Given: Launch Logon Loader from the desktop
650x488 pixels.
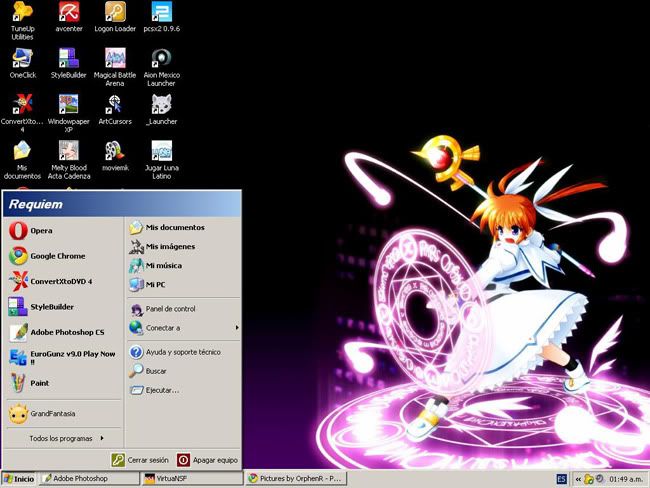Looking at the screenshot, I should pos(115,17).
